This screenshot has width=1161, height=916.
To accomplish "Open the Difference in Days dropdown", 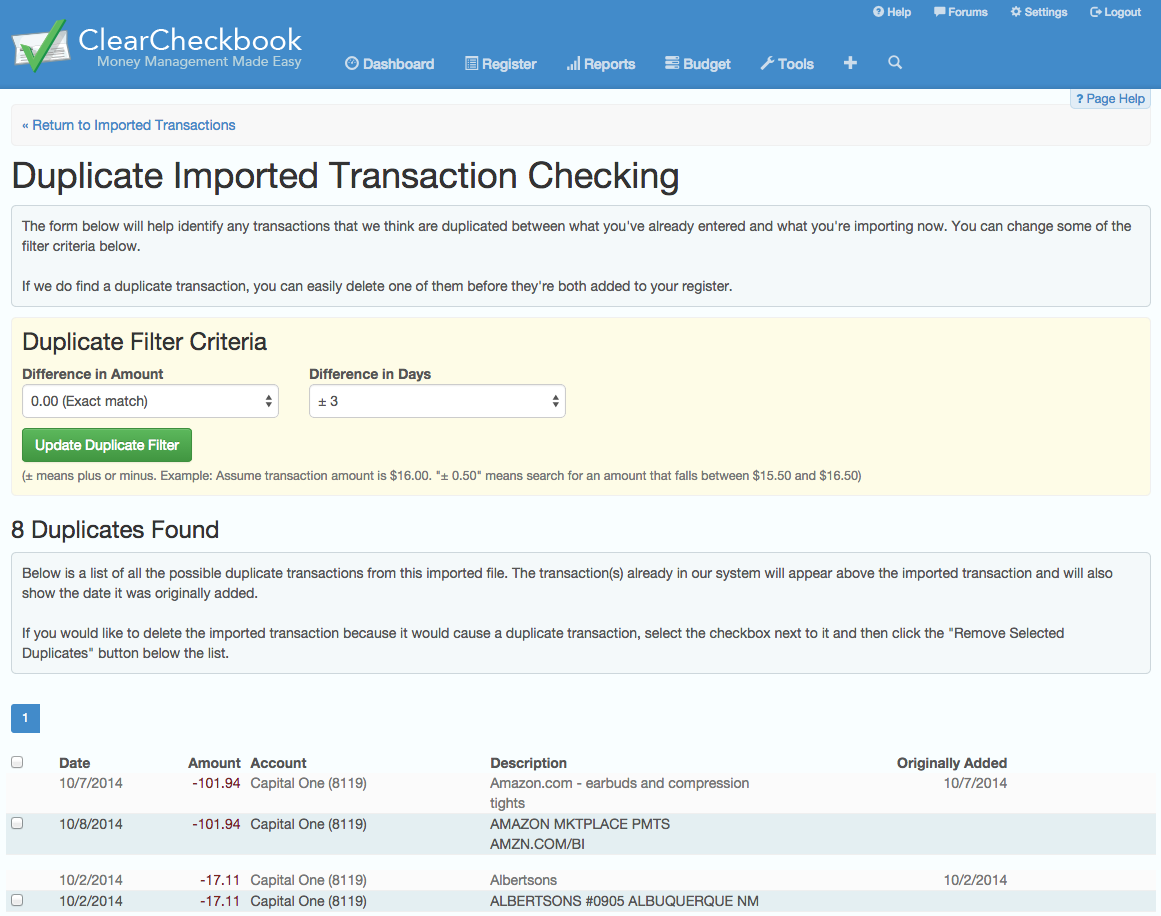I will [x=437, y=401].
